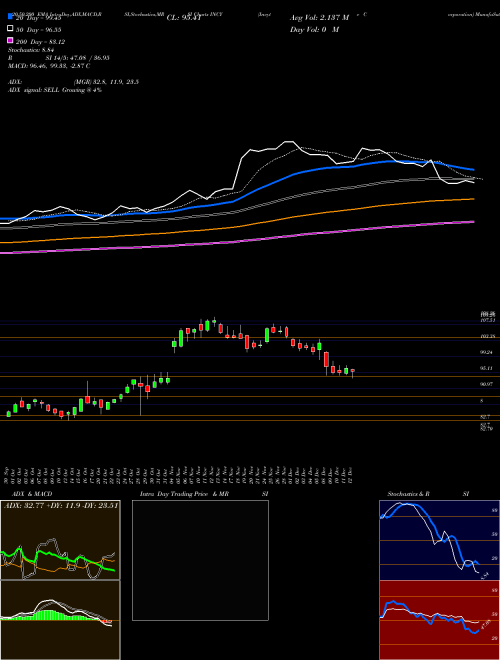Screen dimensions: 500x660
Task: Click inside the MACD histogram chart
Action: click(x=60, y=620)
